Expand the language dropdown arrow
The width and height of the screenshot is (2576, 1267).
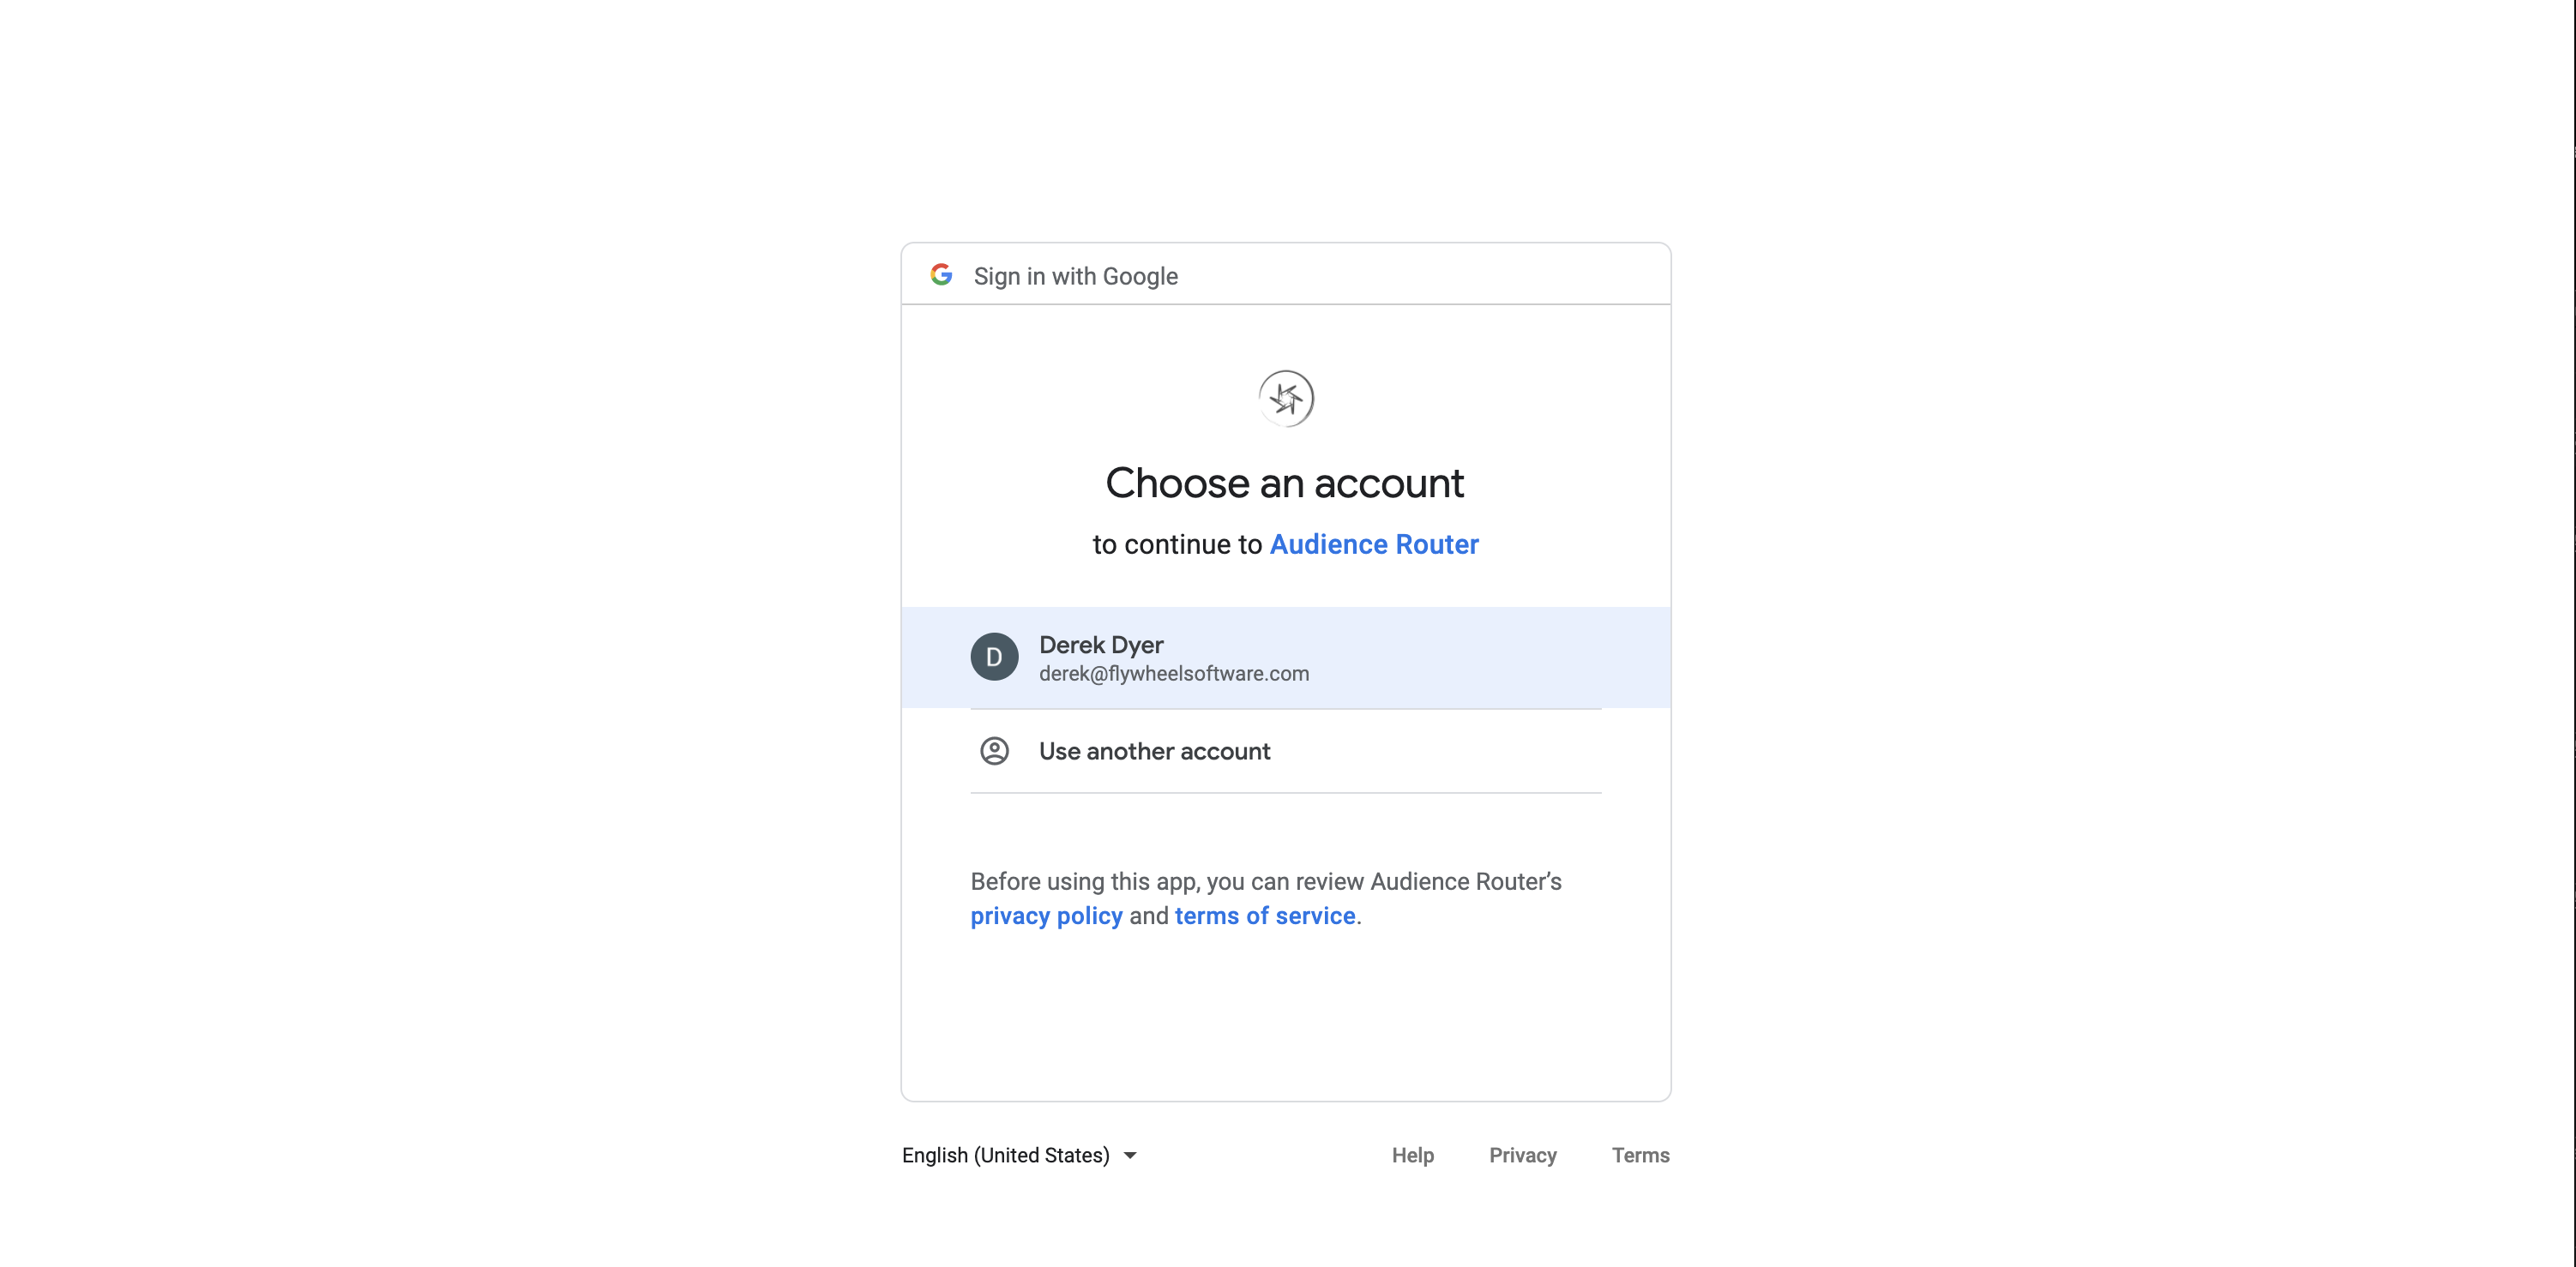coord(1130,1155)
